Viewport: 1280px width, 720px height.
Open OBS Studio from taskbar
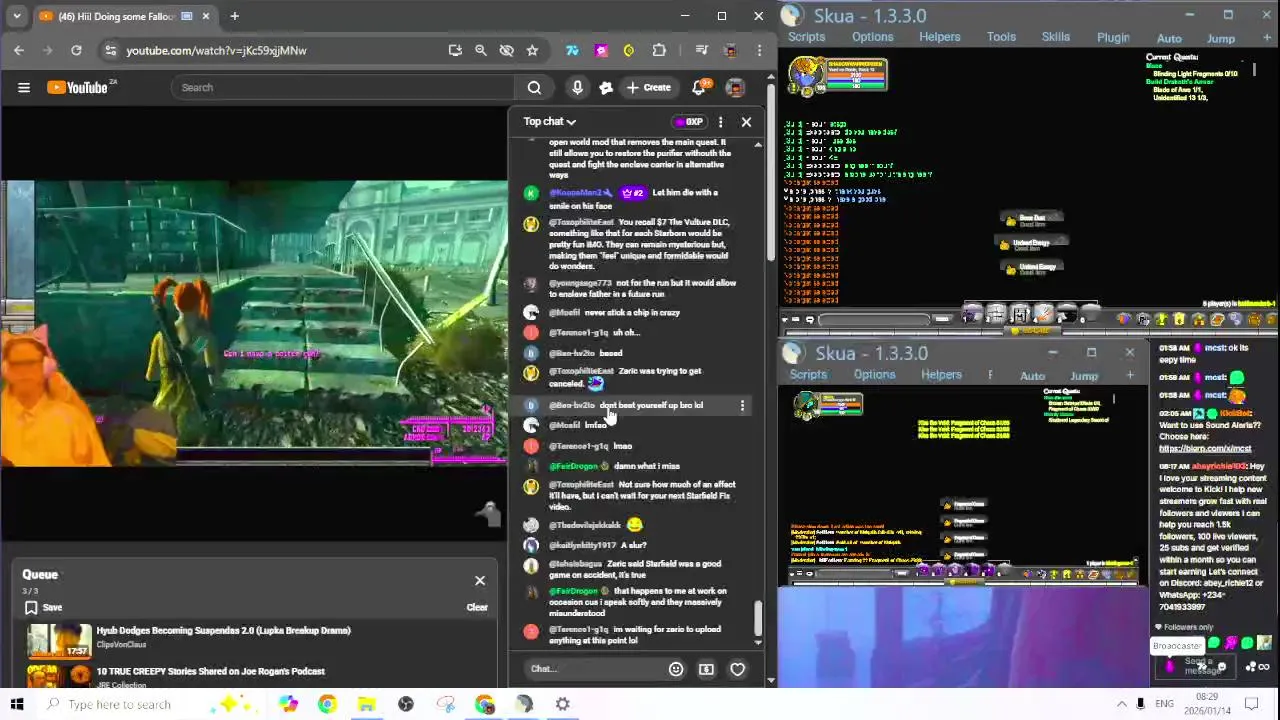(406, 704)
